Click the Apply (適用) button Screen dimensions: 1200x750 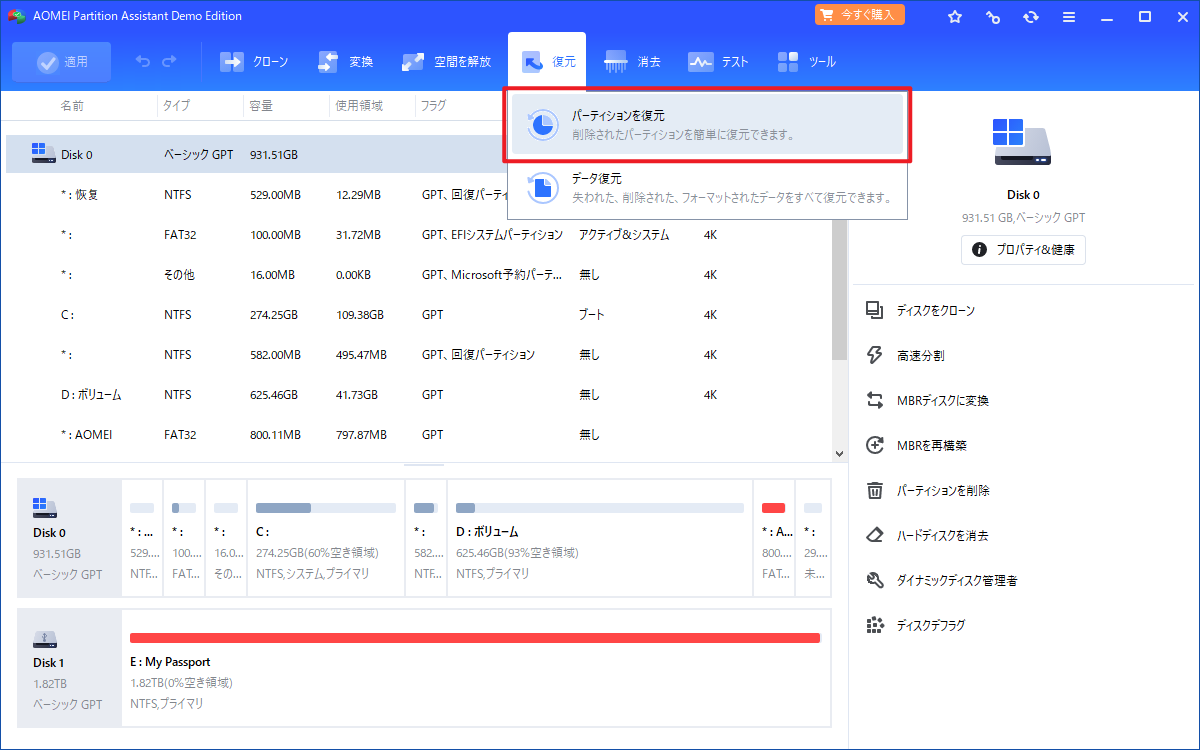point(62,62)
